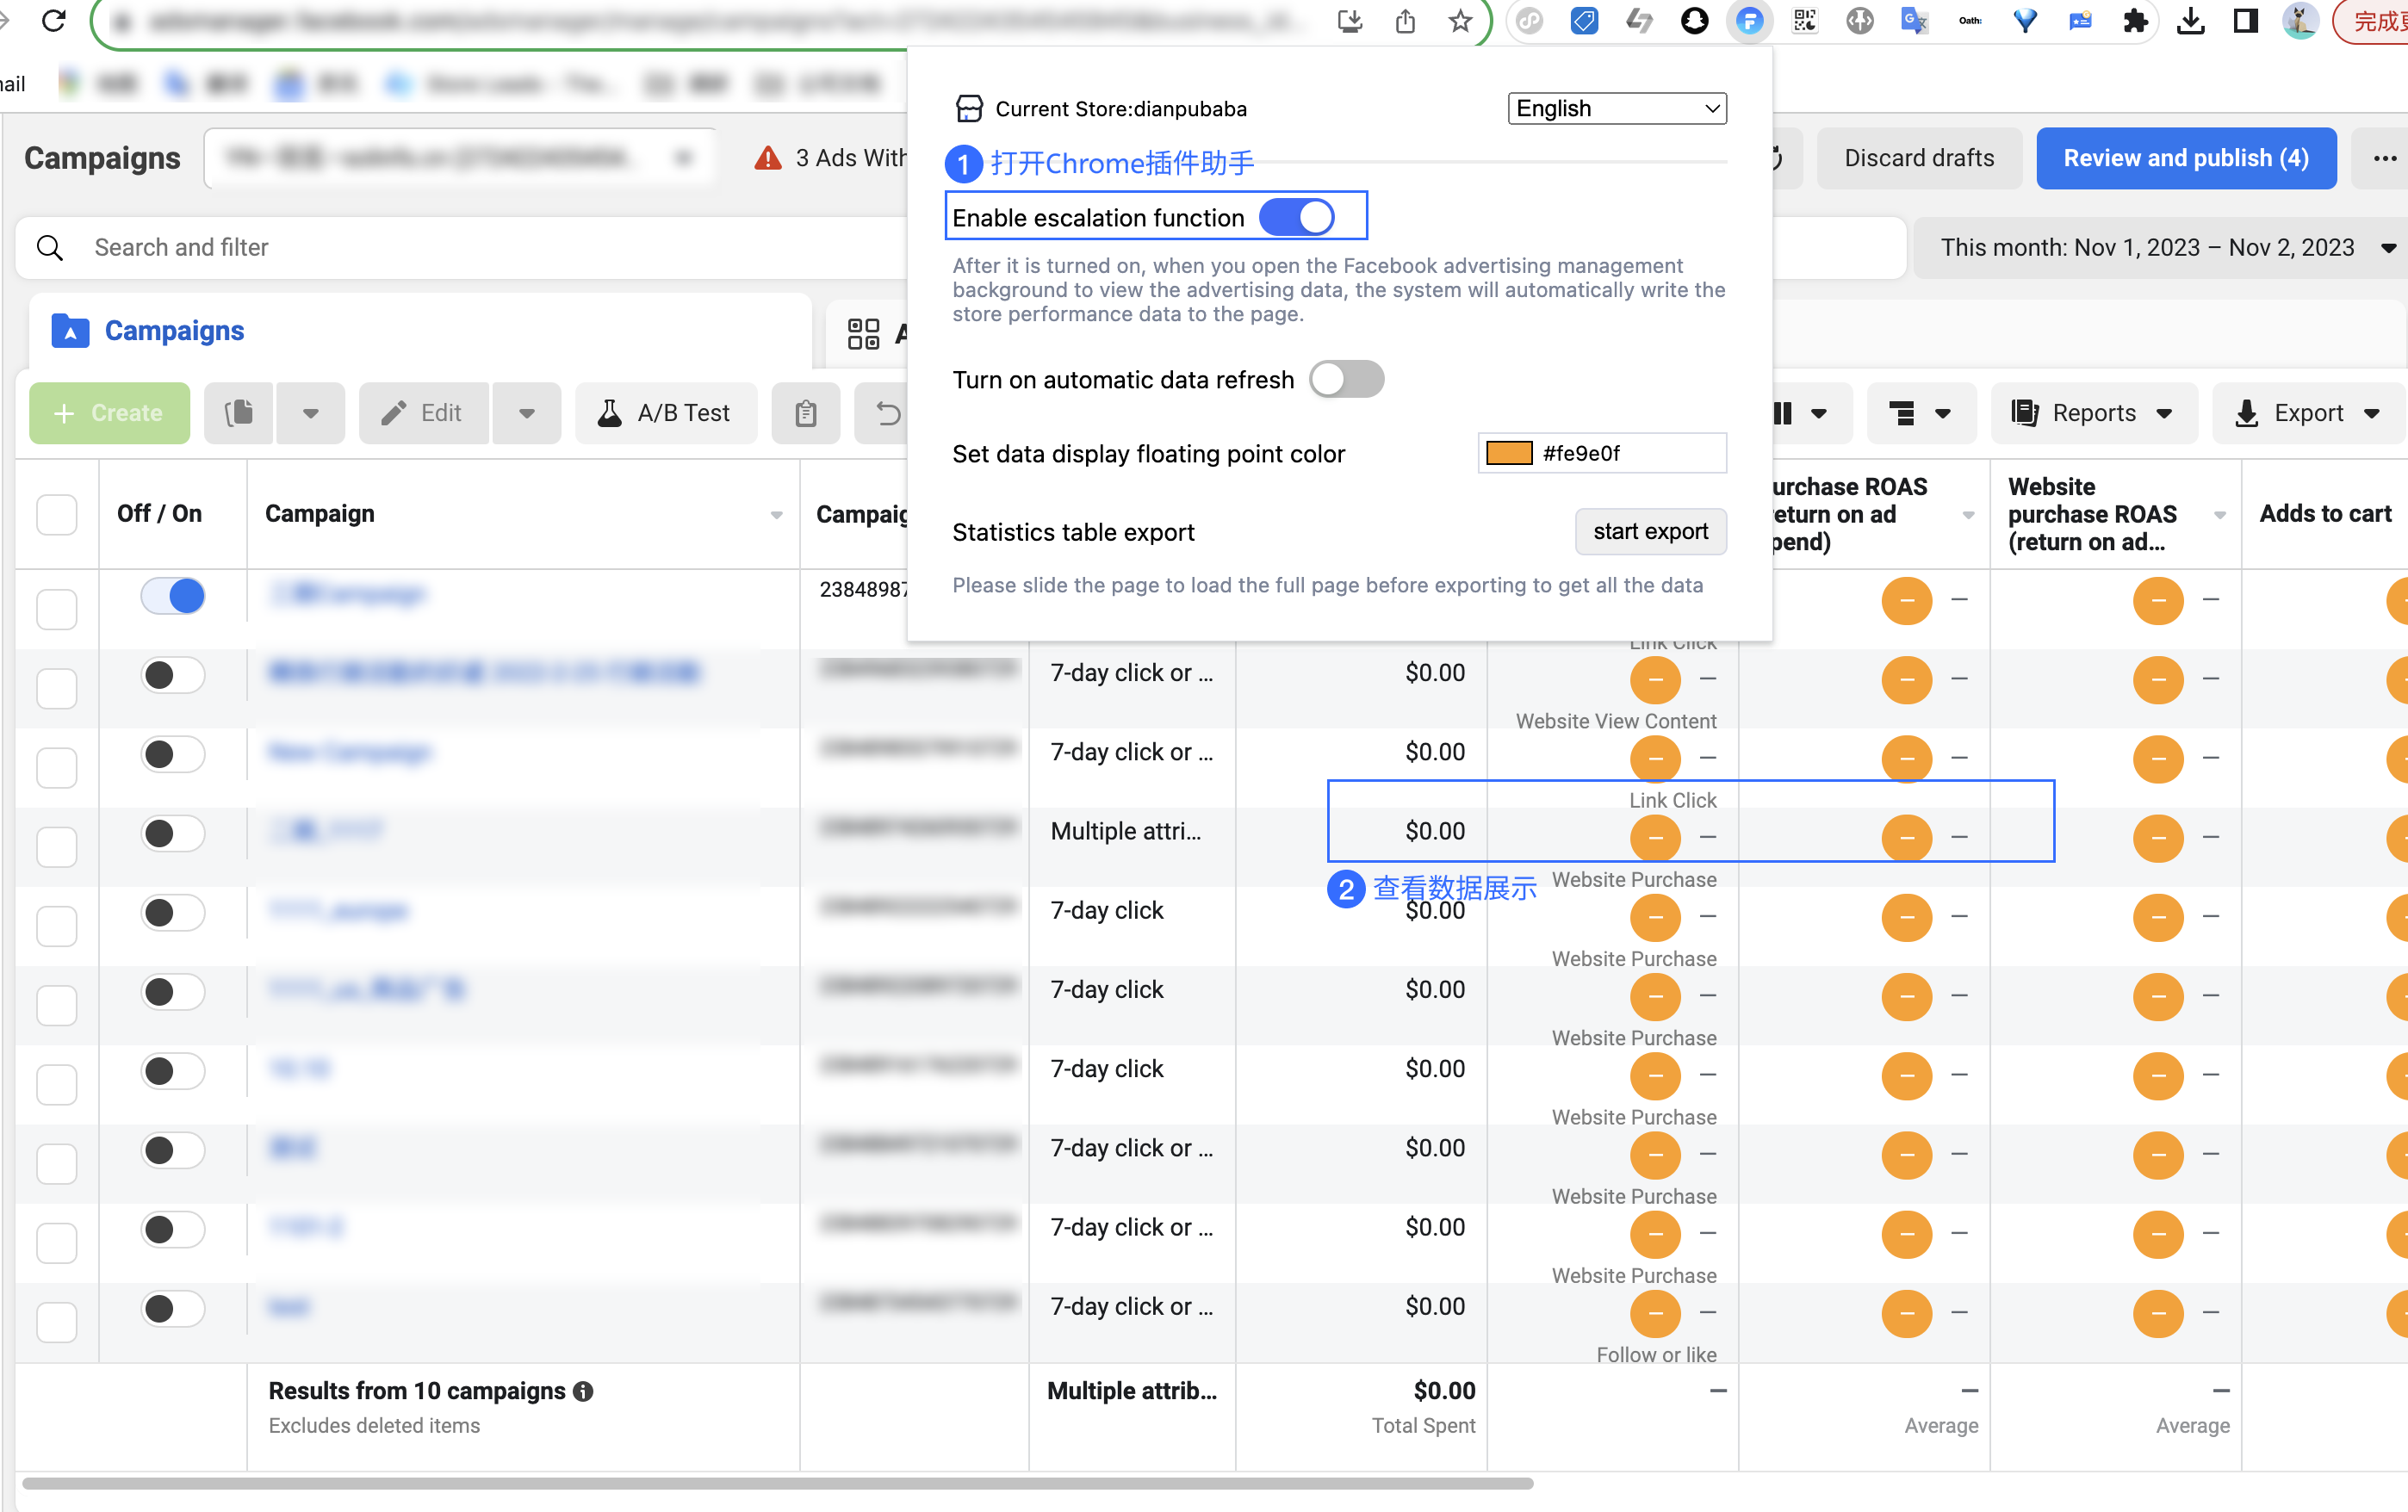Screen dimensions: 2408x1512
Task: Click the undo arrow in toolbar
Action: (x=887, y=413)
